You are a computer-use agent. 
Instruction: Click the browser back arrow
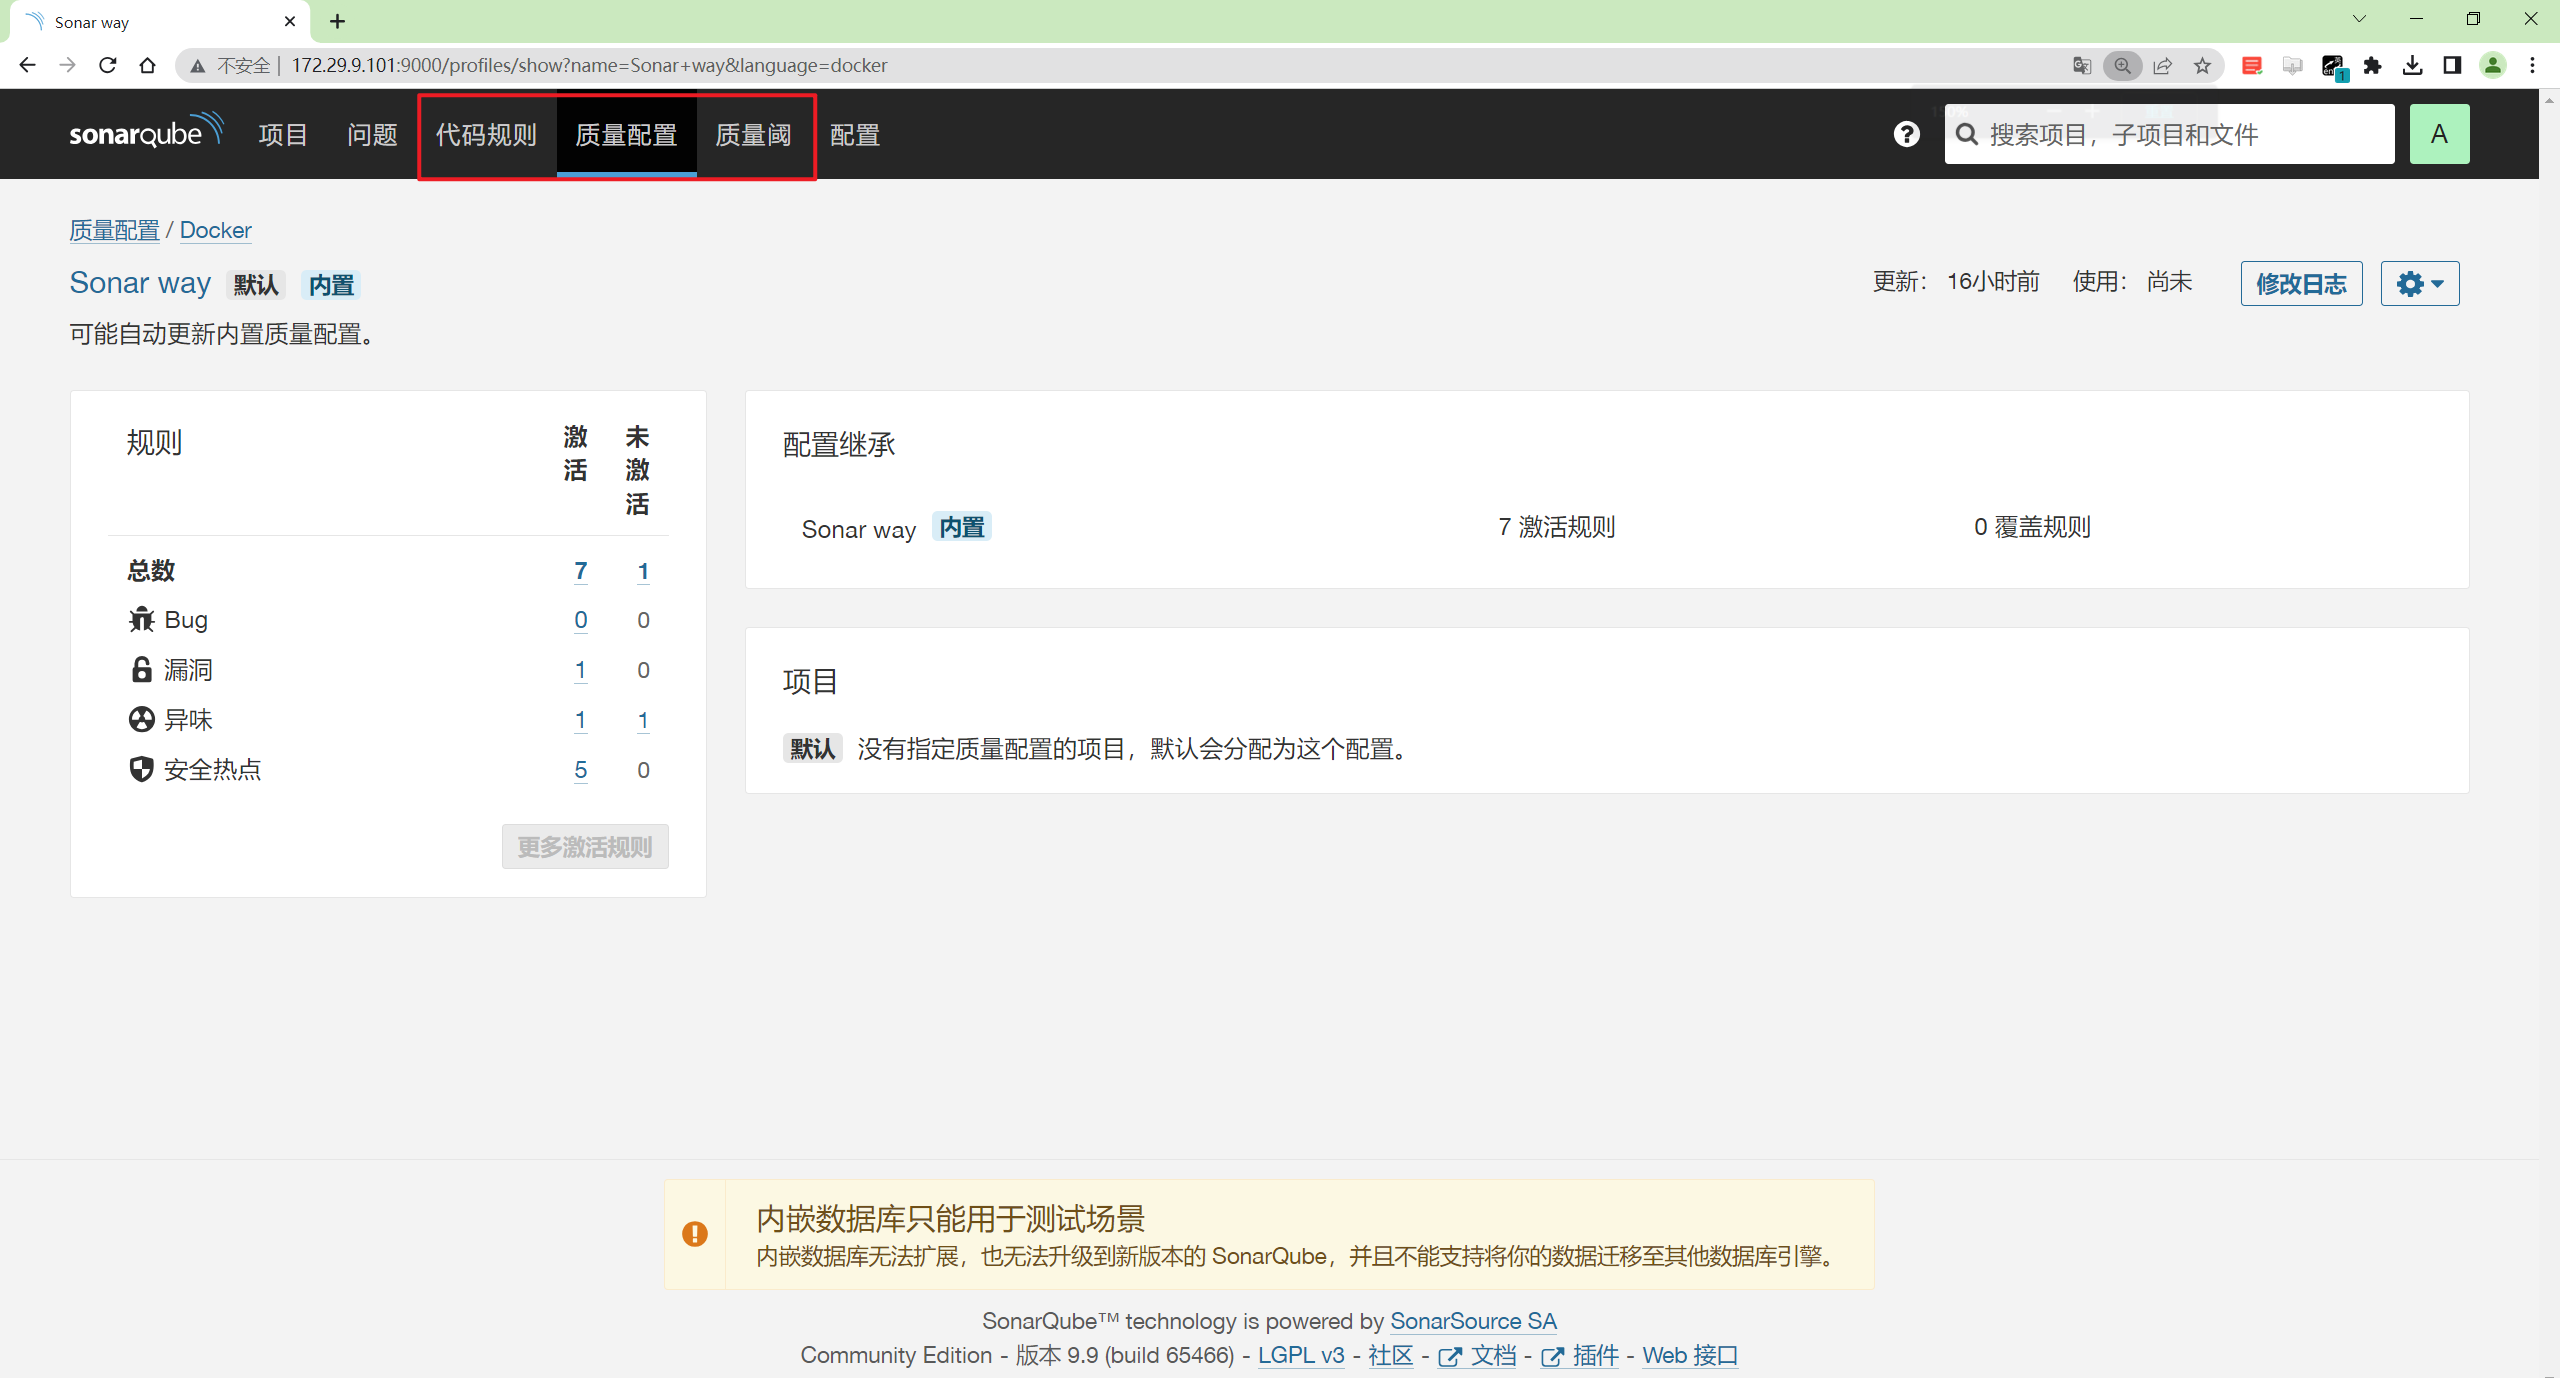click(x=27, y=65)
